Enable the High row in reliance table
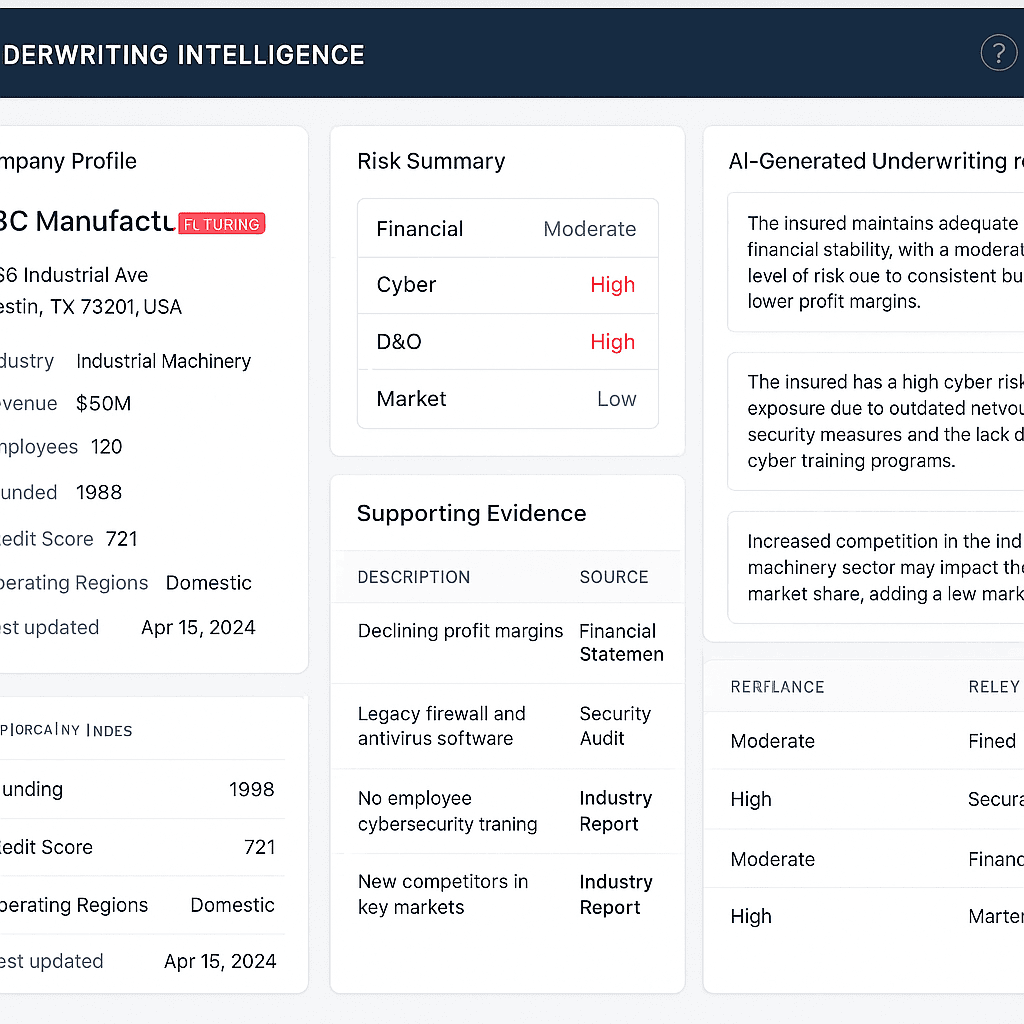This screenshot has height=1024, width=1024. (x=751, y=800)
